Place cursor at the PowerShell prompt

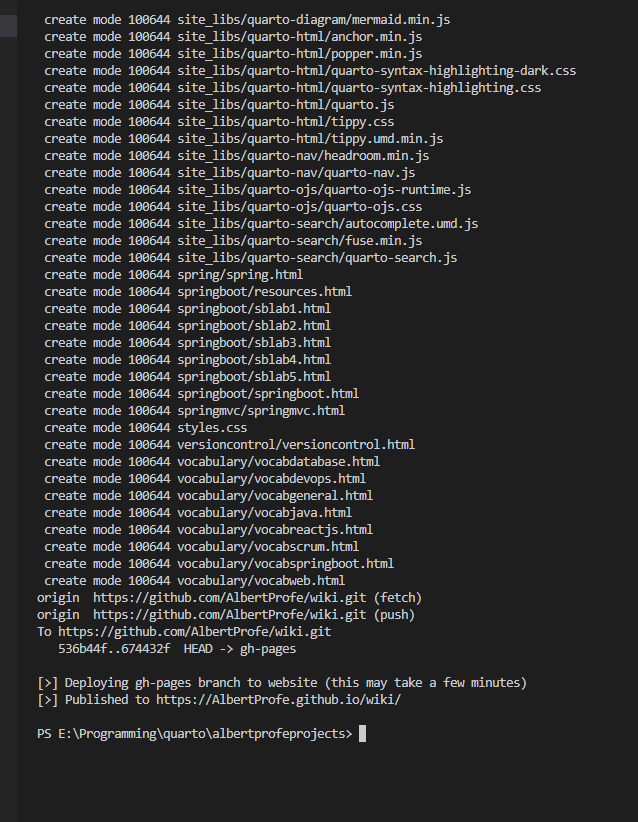(362, 734)
